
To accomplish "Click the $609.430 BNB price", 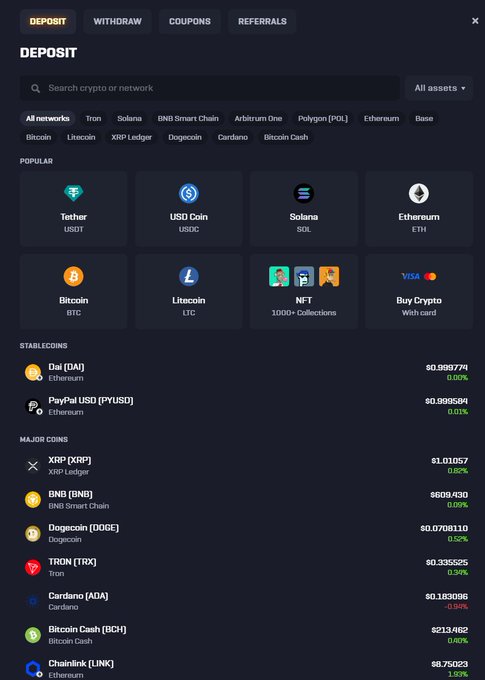I will click(449, 495).
